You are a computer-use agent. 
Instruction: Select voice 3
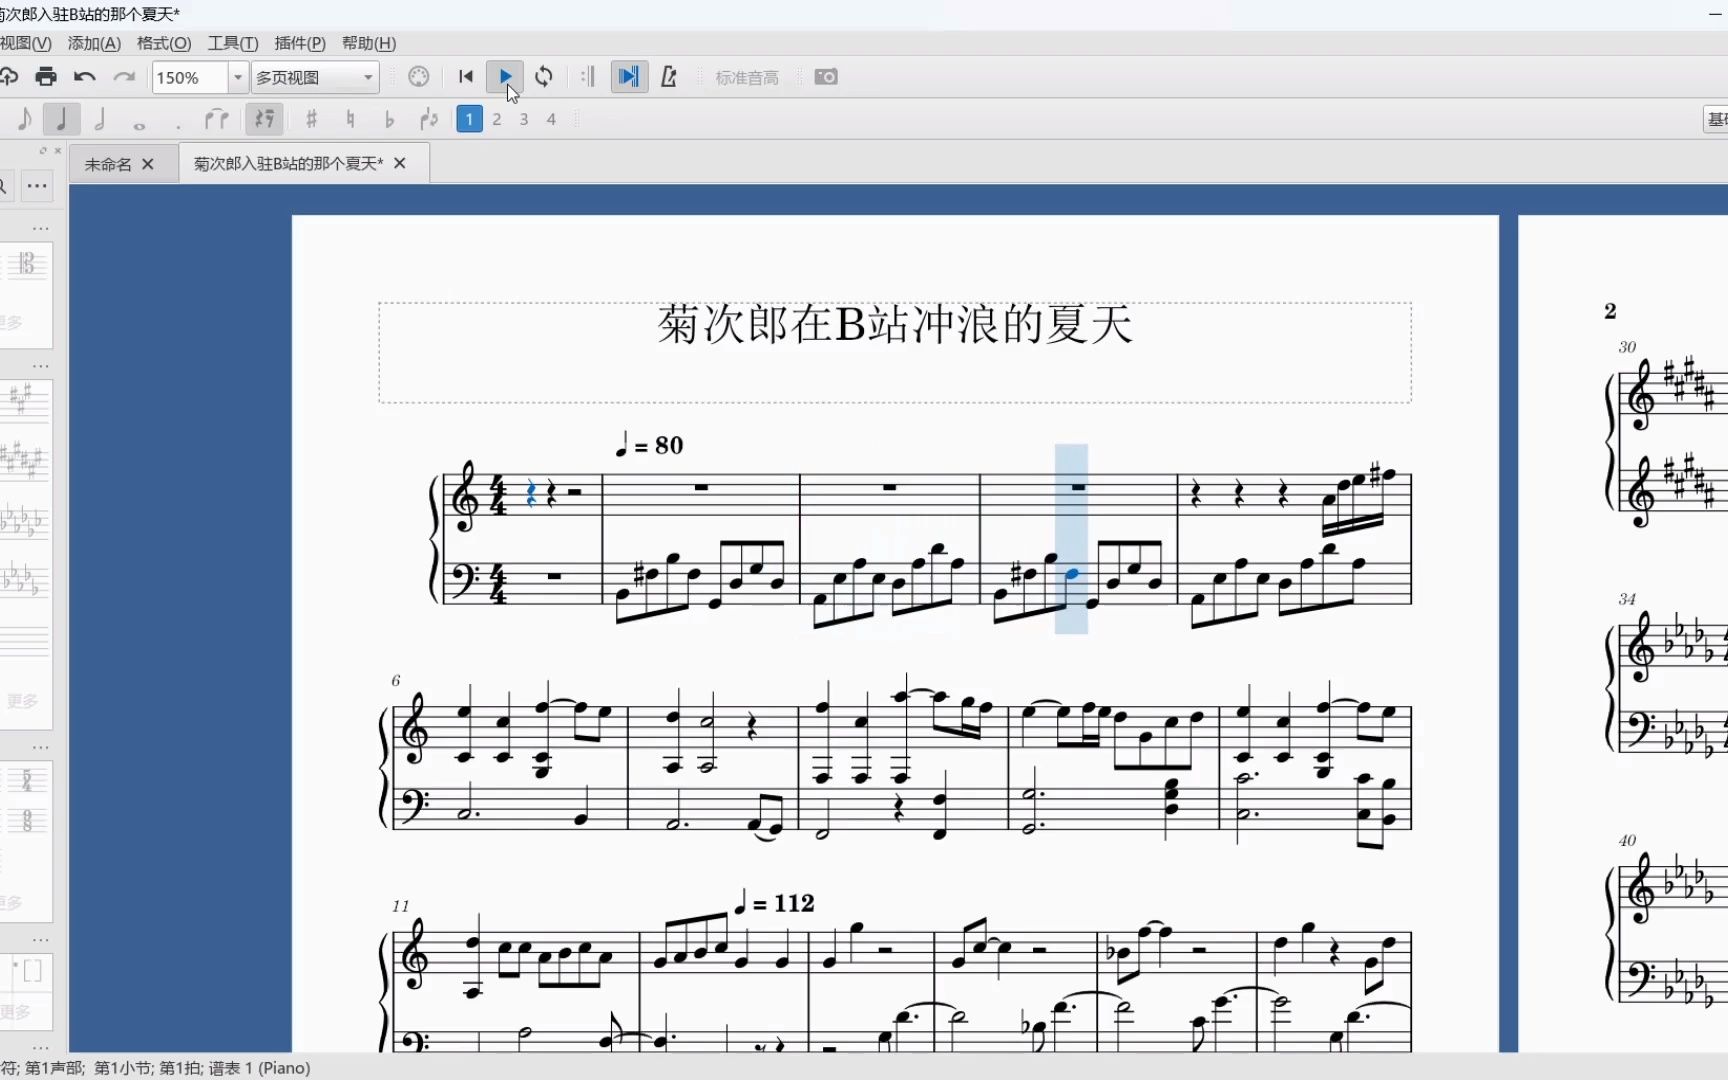coord(524,119)
